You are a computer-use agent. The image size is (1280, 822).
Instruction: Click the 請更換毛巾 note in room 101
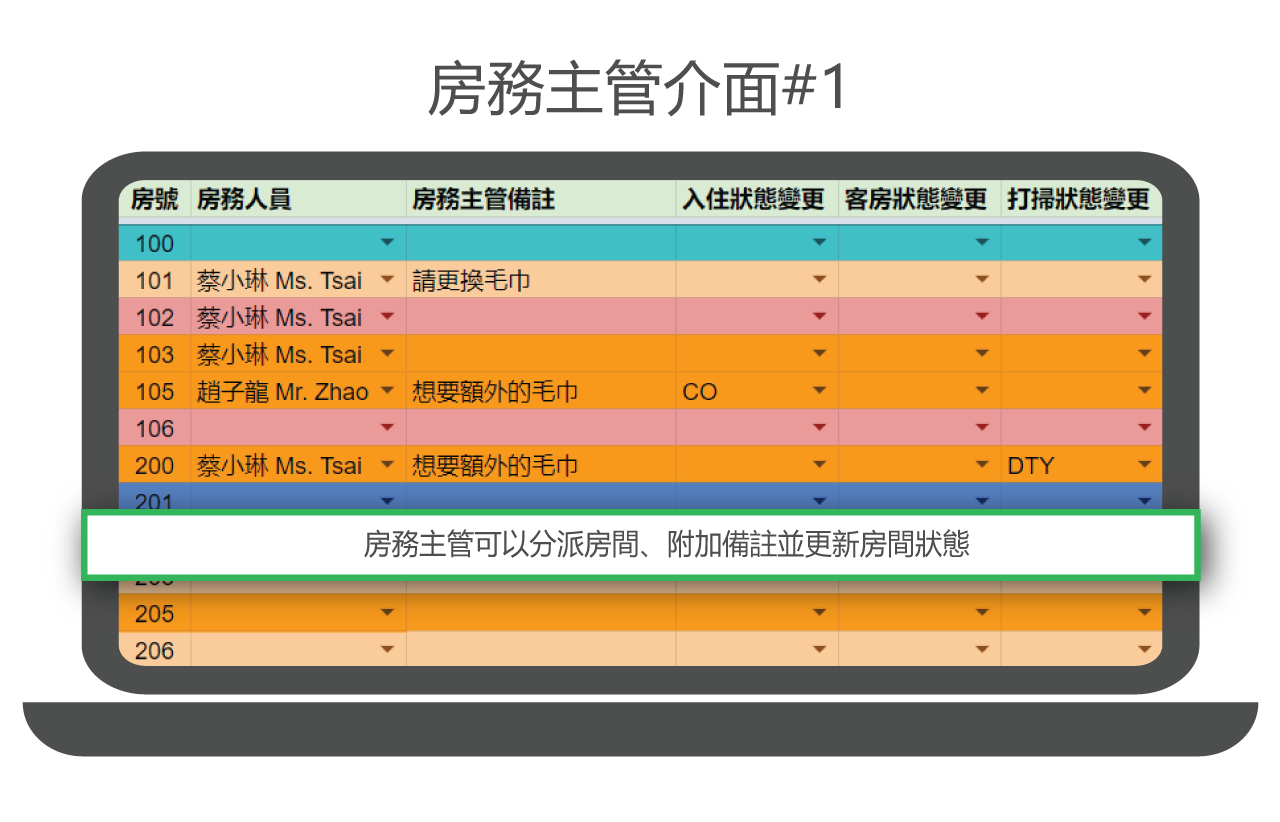pyautogui.click(x=471, y=281)
